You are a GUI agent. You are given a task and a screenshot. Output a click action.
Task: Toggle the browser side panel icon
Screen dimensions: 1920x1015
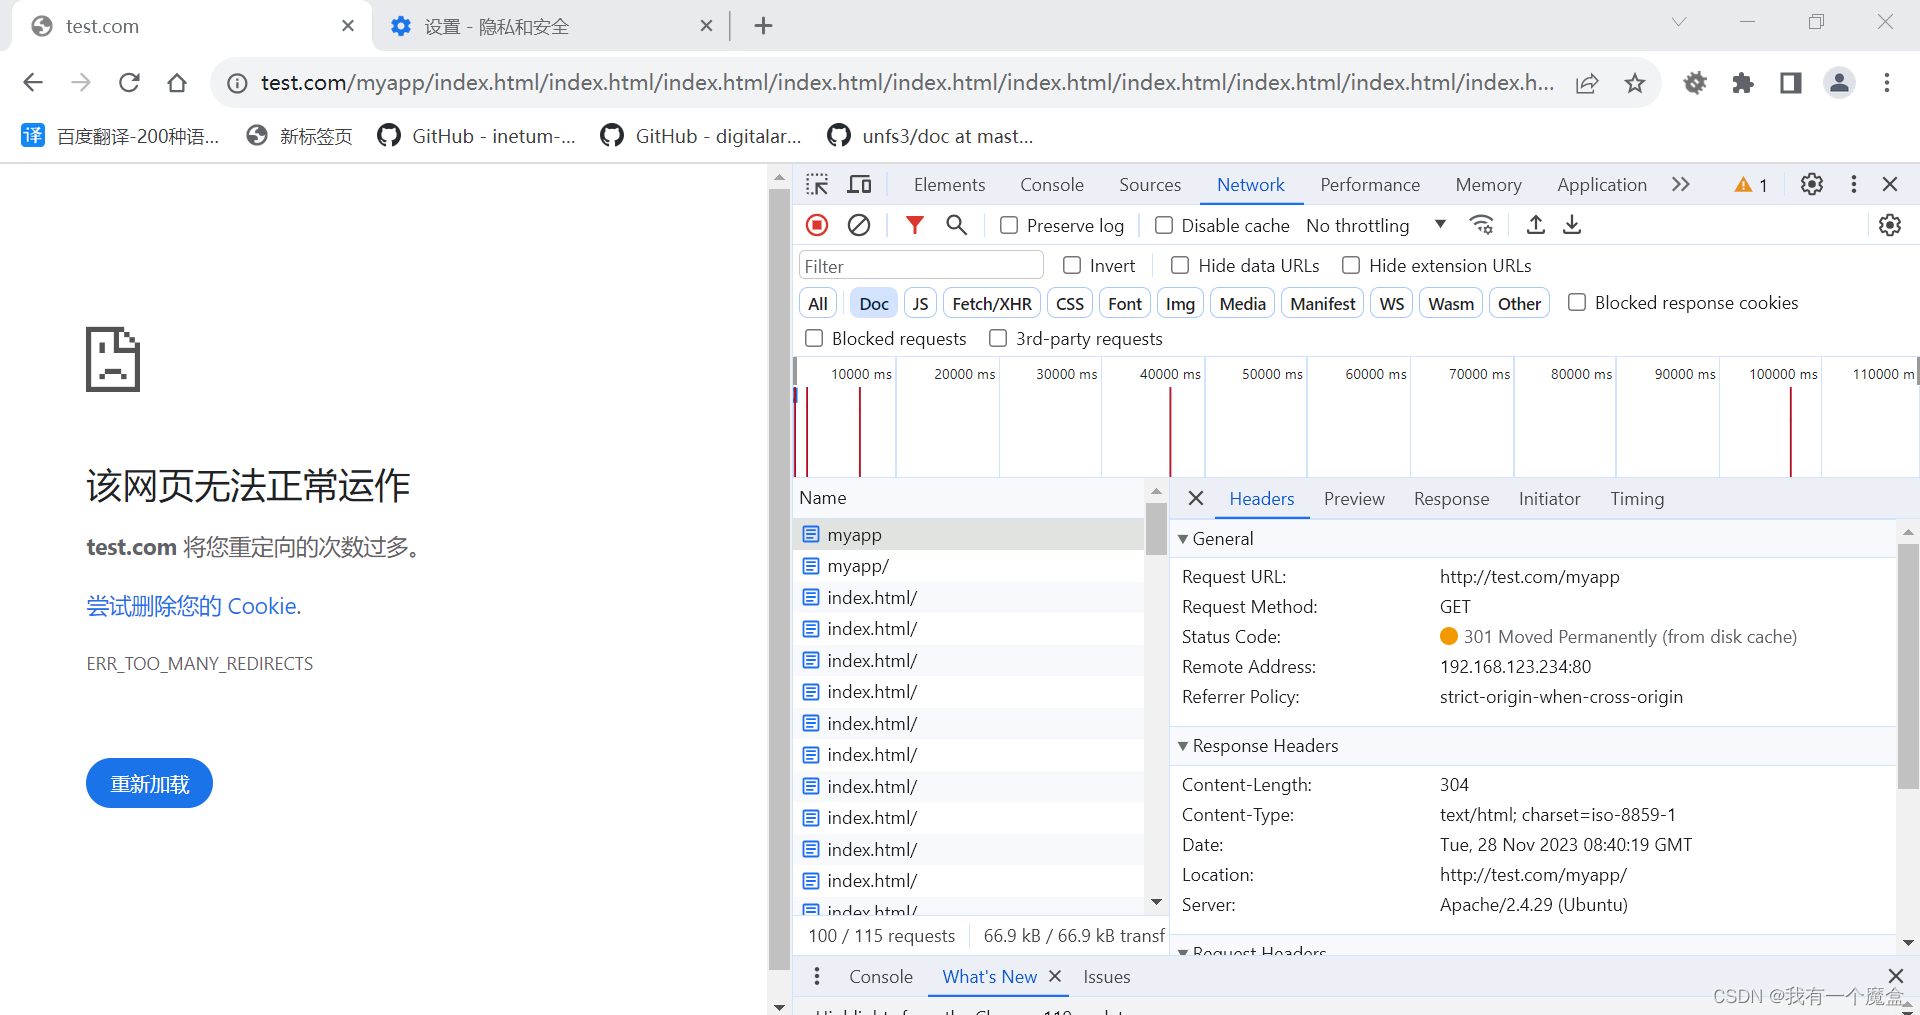click(x=1791, y=83)
